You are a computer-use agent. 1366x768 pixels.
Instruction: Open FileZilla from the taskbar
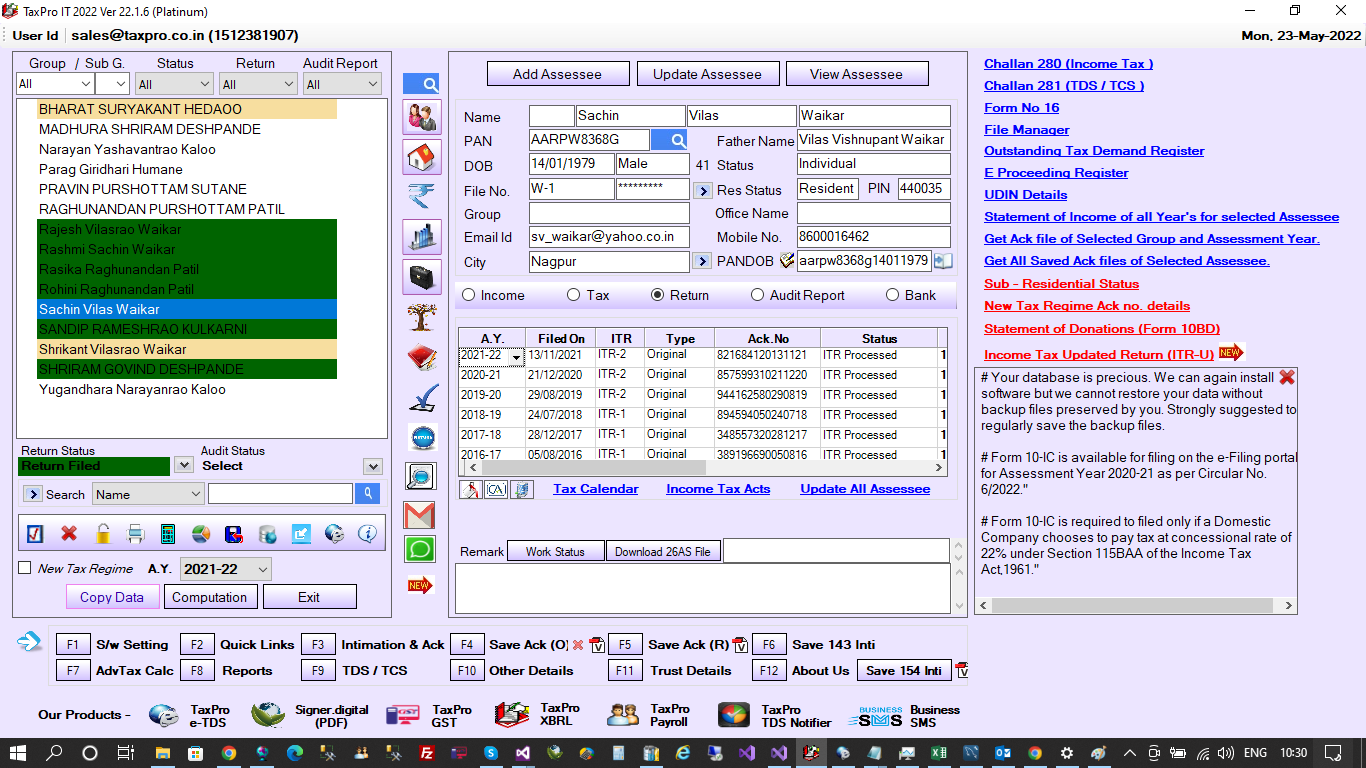pyautogui.click(x=427, y=753)
